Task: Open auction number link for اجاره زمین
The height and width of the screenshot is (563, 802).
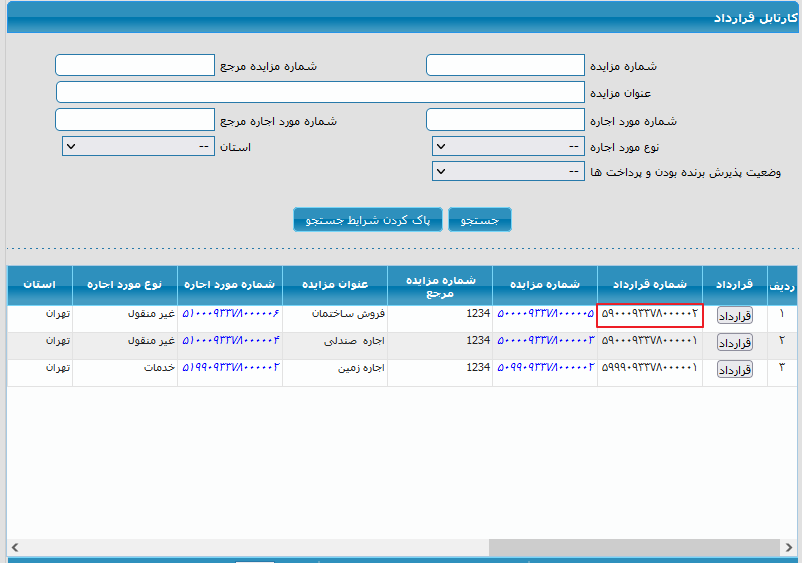Action: click(545, 367)
